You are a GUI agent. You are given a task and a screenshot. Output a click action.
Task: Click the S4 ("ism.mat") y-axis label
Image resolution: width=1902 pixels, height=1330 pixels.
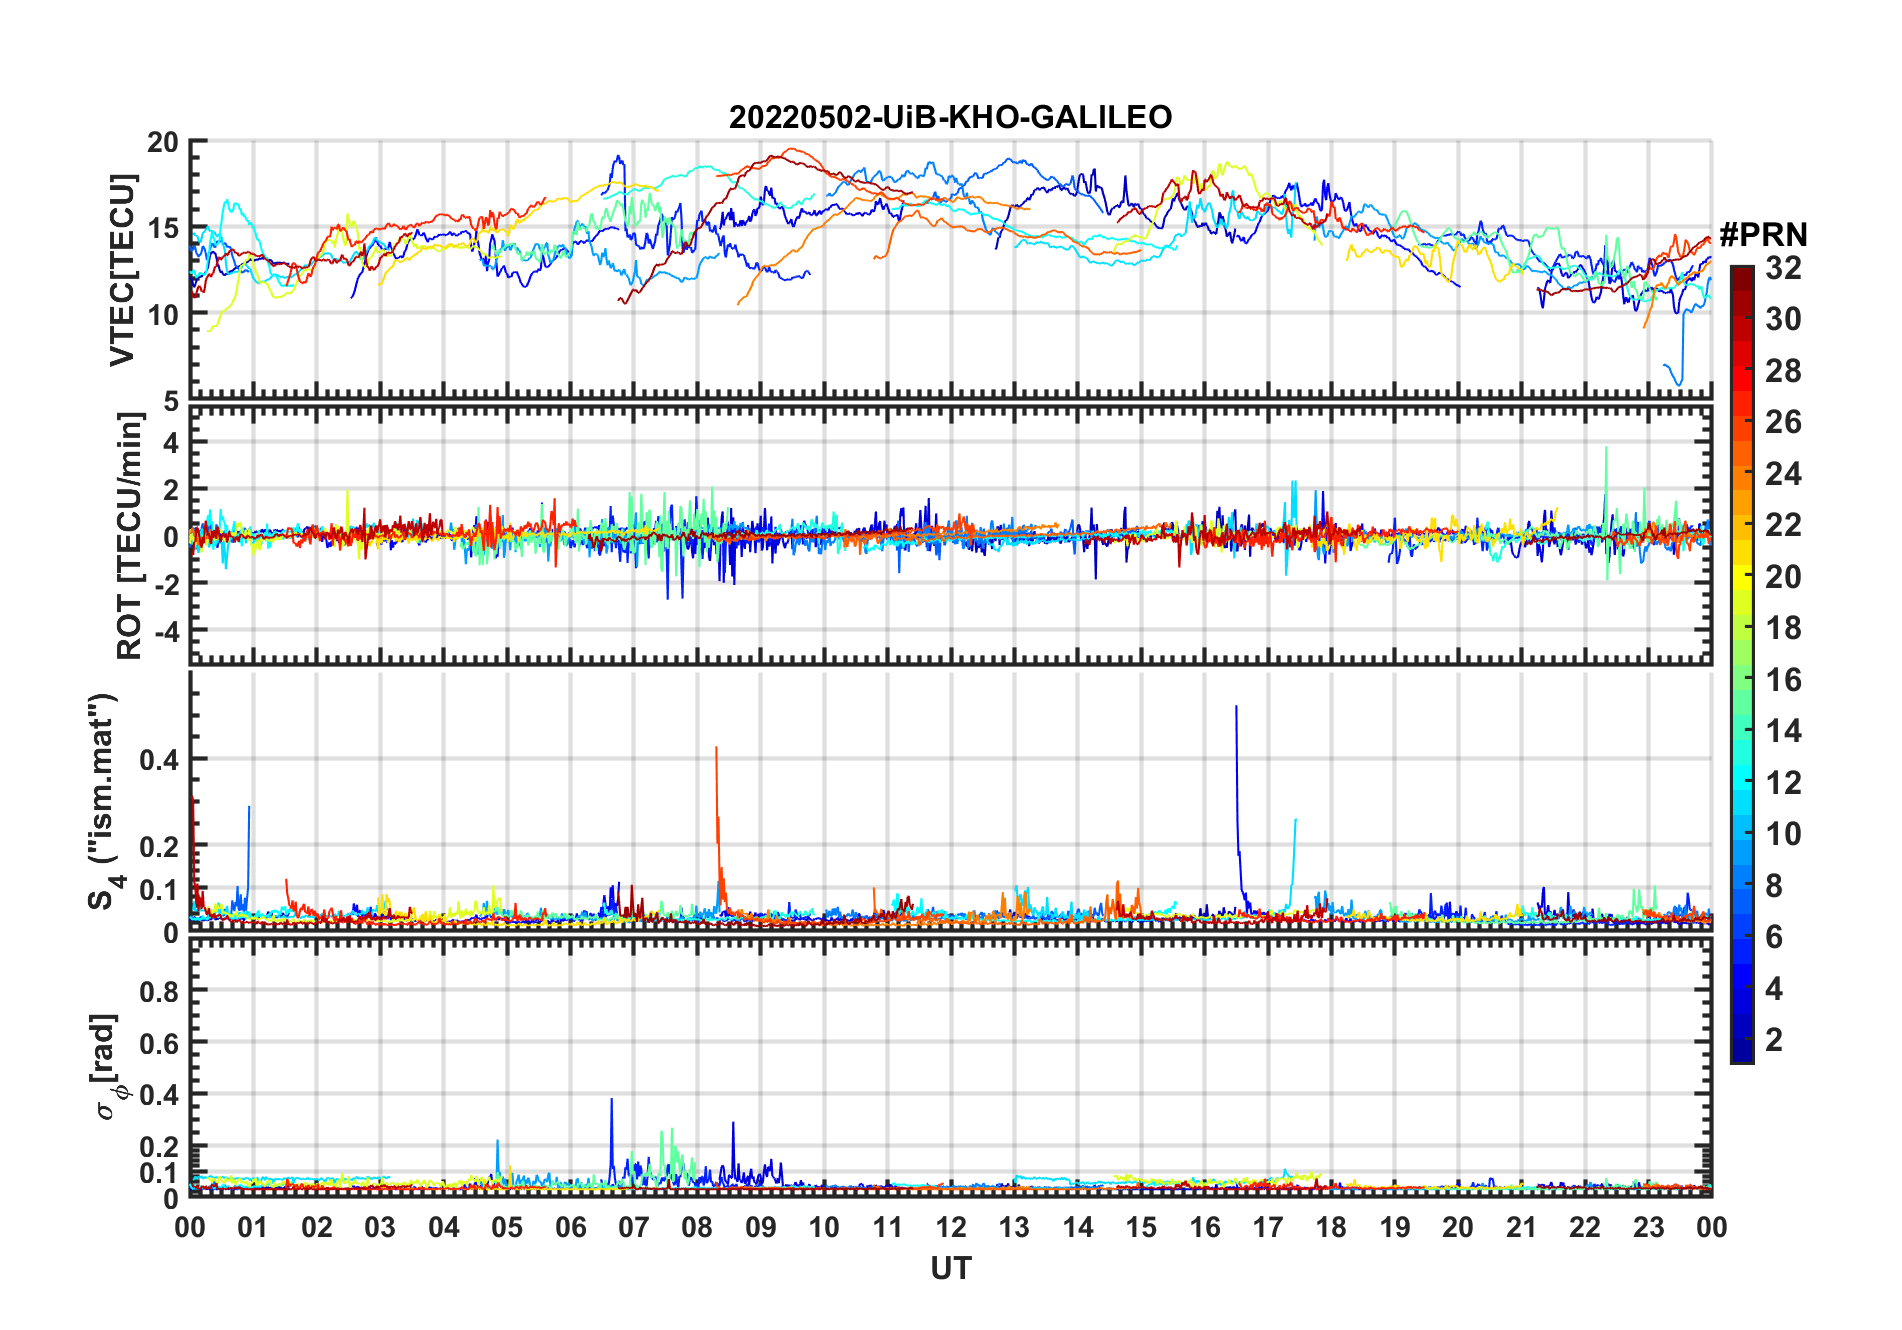pyautogui.click(x=104, y=801)
